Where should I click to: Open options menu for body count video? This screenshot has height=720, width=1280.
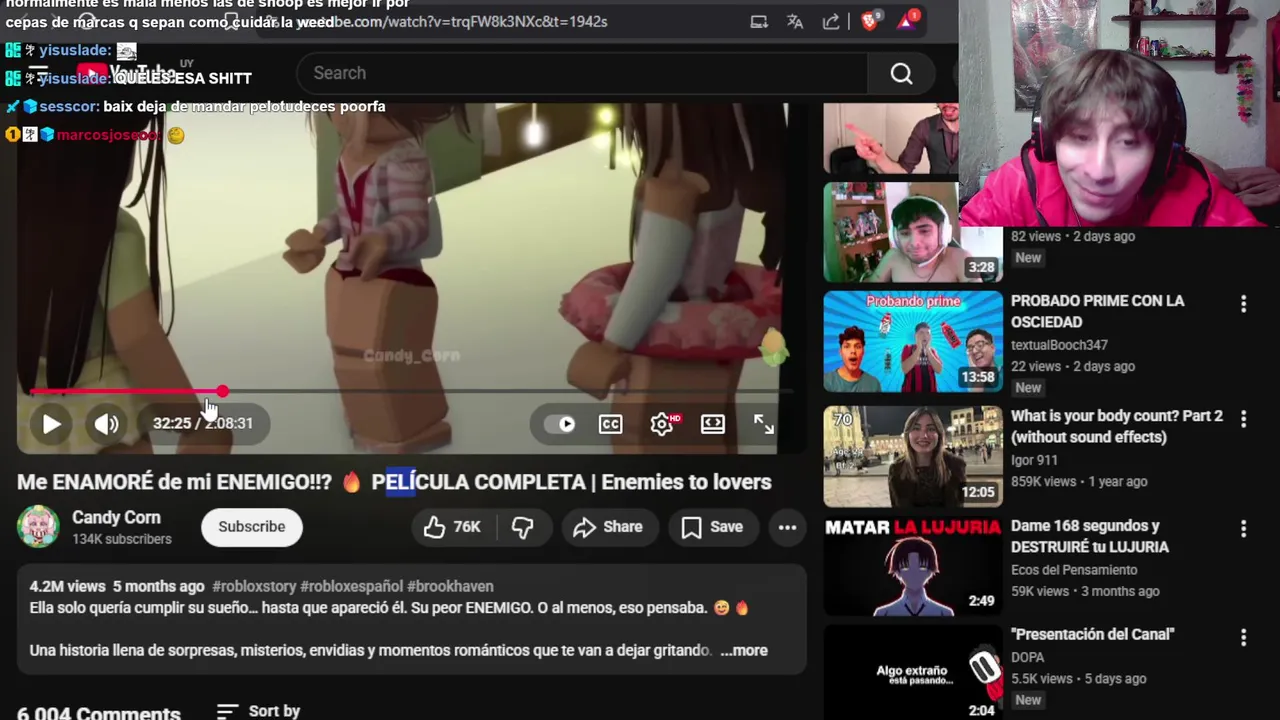(1243, 419)
